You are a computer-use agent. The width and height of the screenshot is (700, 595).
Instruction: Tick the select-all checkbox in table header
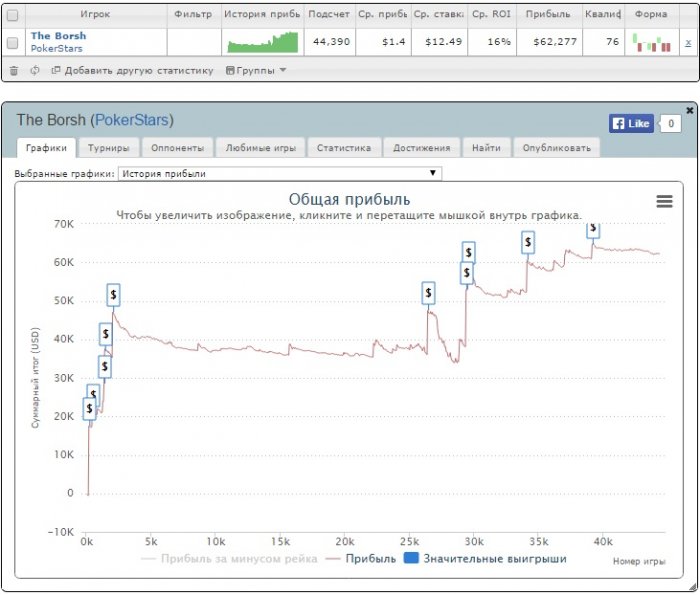12,15
